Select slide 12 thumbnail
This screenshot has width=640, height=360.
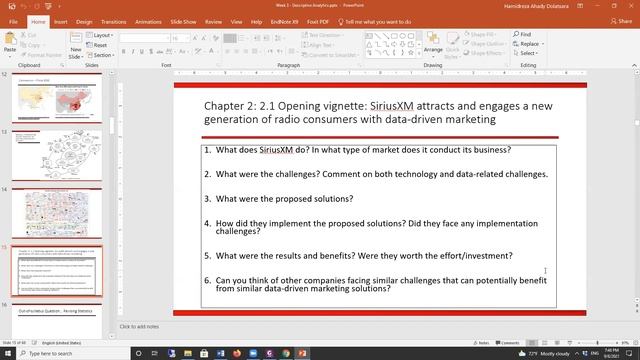[57, 98]
